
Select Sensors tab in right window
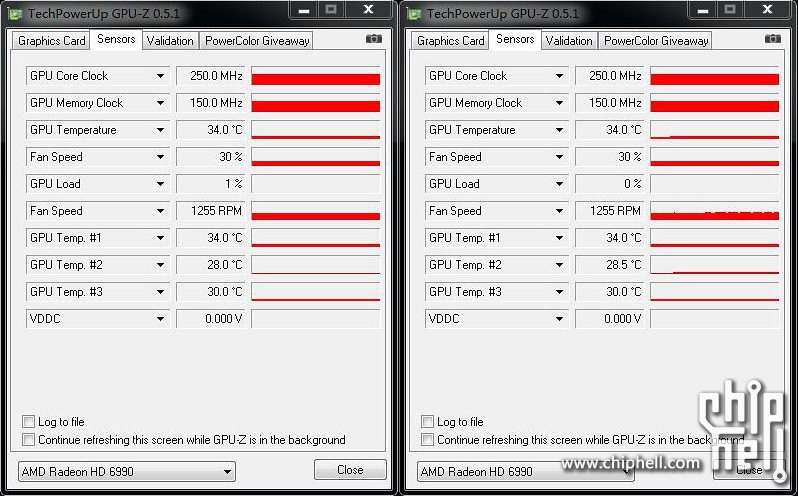click(x=515, y=39)
